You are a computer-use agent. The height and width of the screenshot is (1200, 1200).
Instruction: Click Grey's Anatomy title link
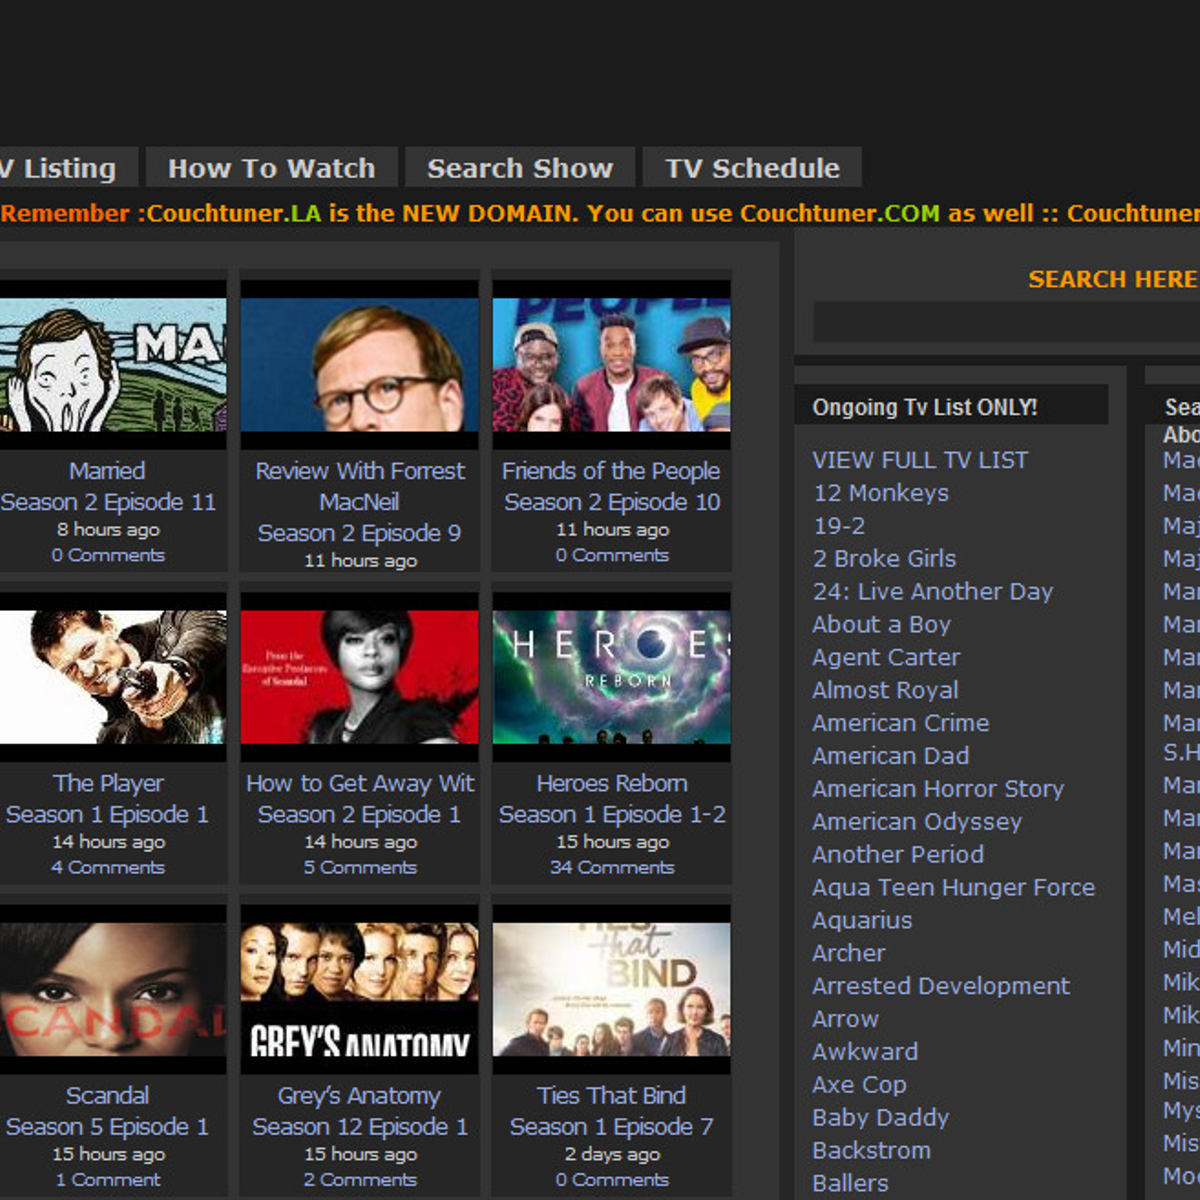(x=359, y=1096)
